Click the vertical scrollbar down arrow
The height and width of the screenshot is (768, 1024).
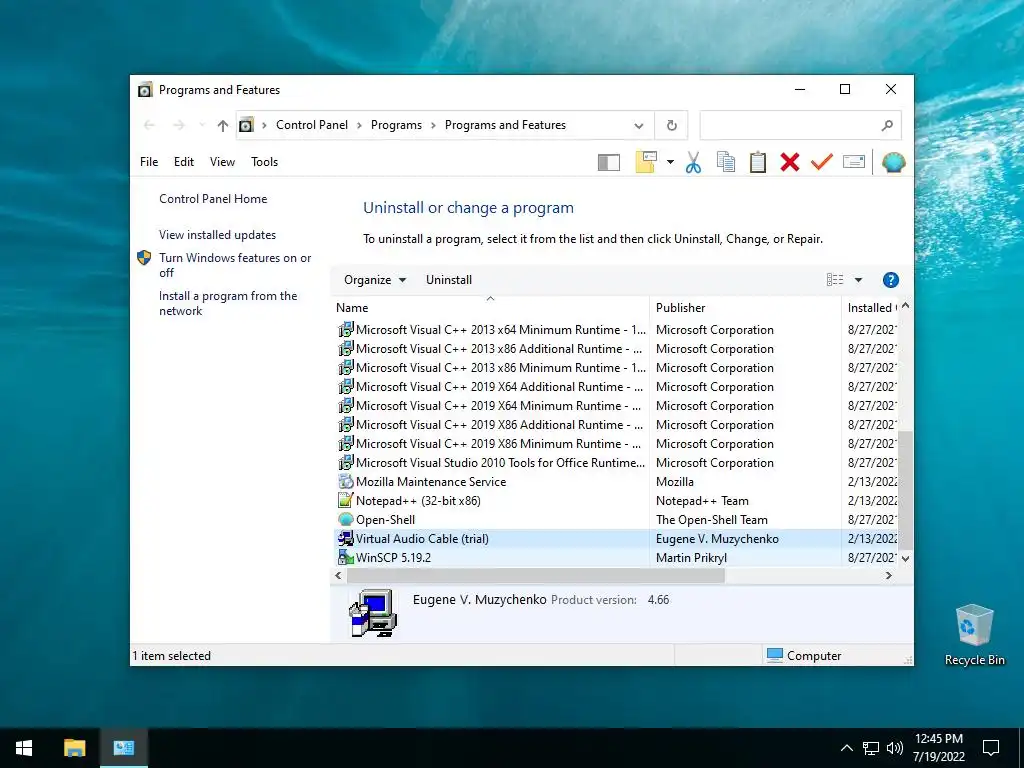(905, 559)
